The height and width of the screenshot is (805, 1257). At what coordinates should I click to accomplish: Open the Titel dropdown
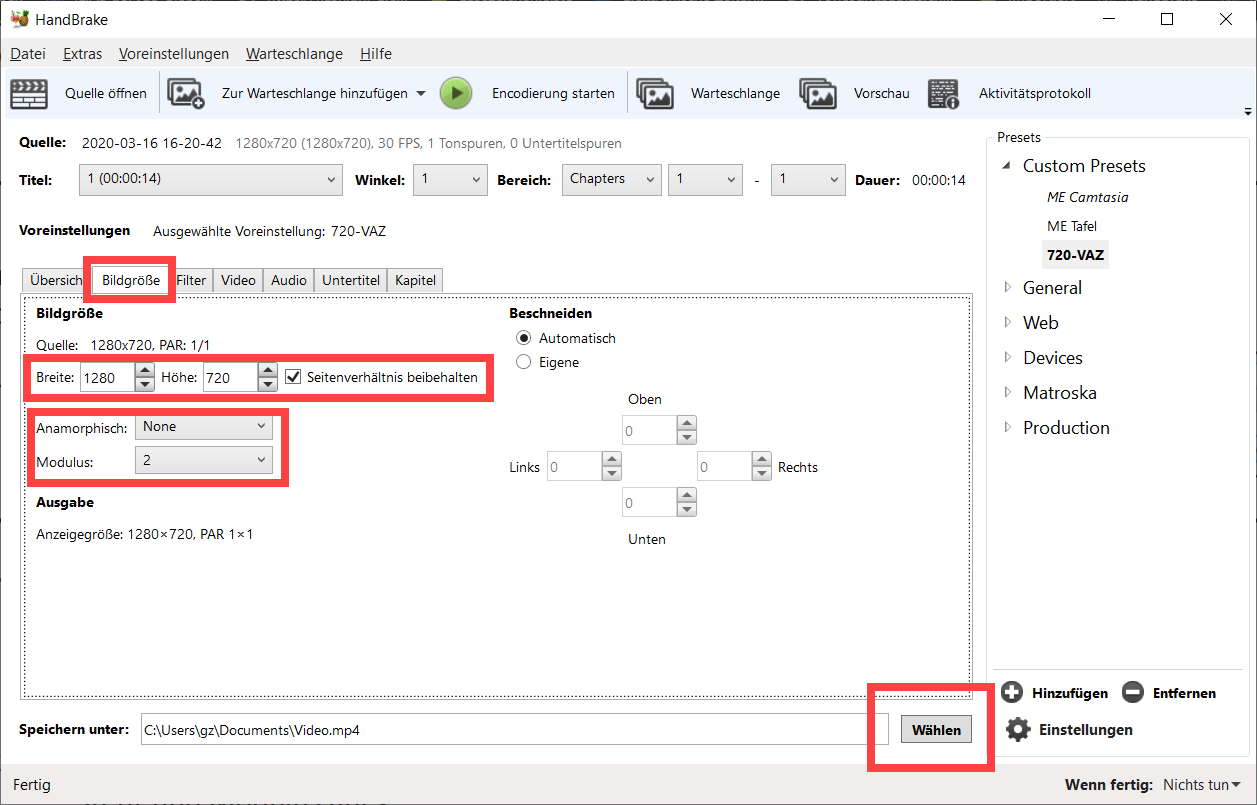click(211, 180)
